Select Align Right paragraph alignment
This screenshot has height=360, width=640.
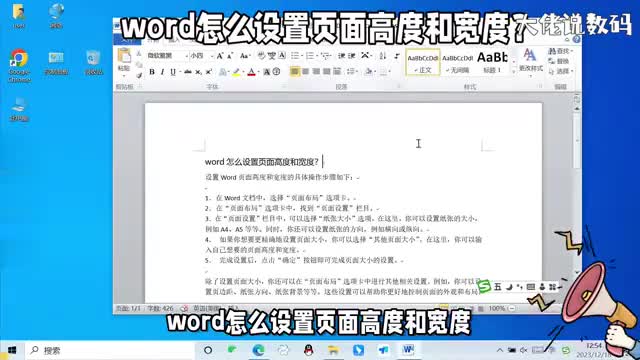point(316,72)
